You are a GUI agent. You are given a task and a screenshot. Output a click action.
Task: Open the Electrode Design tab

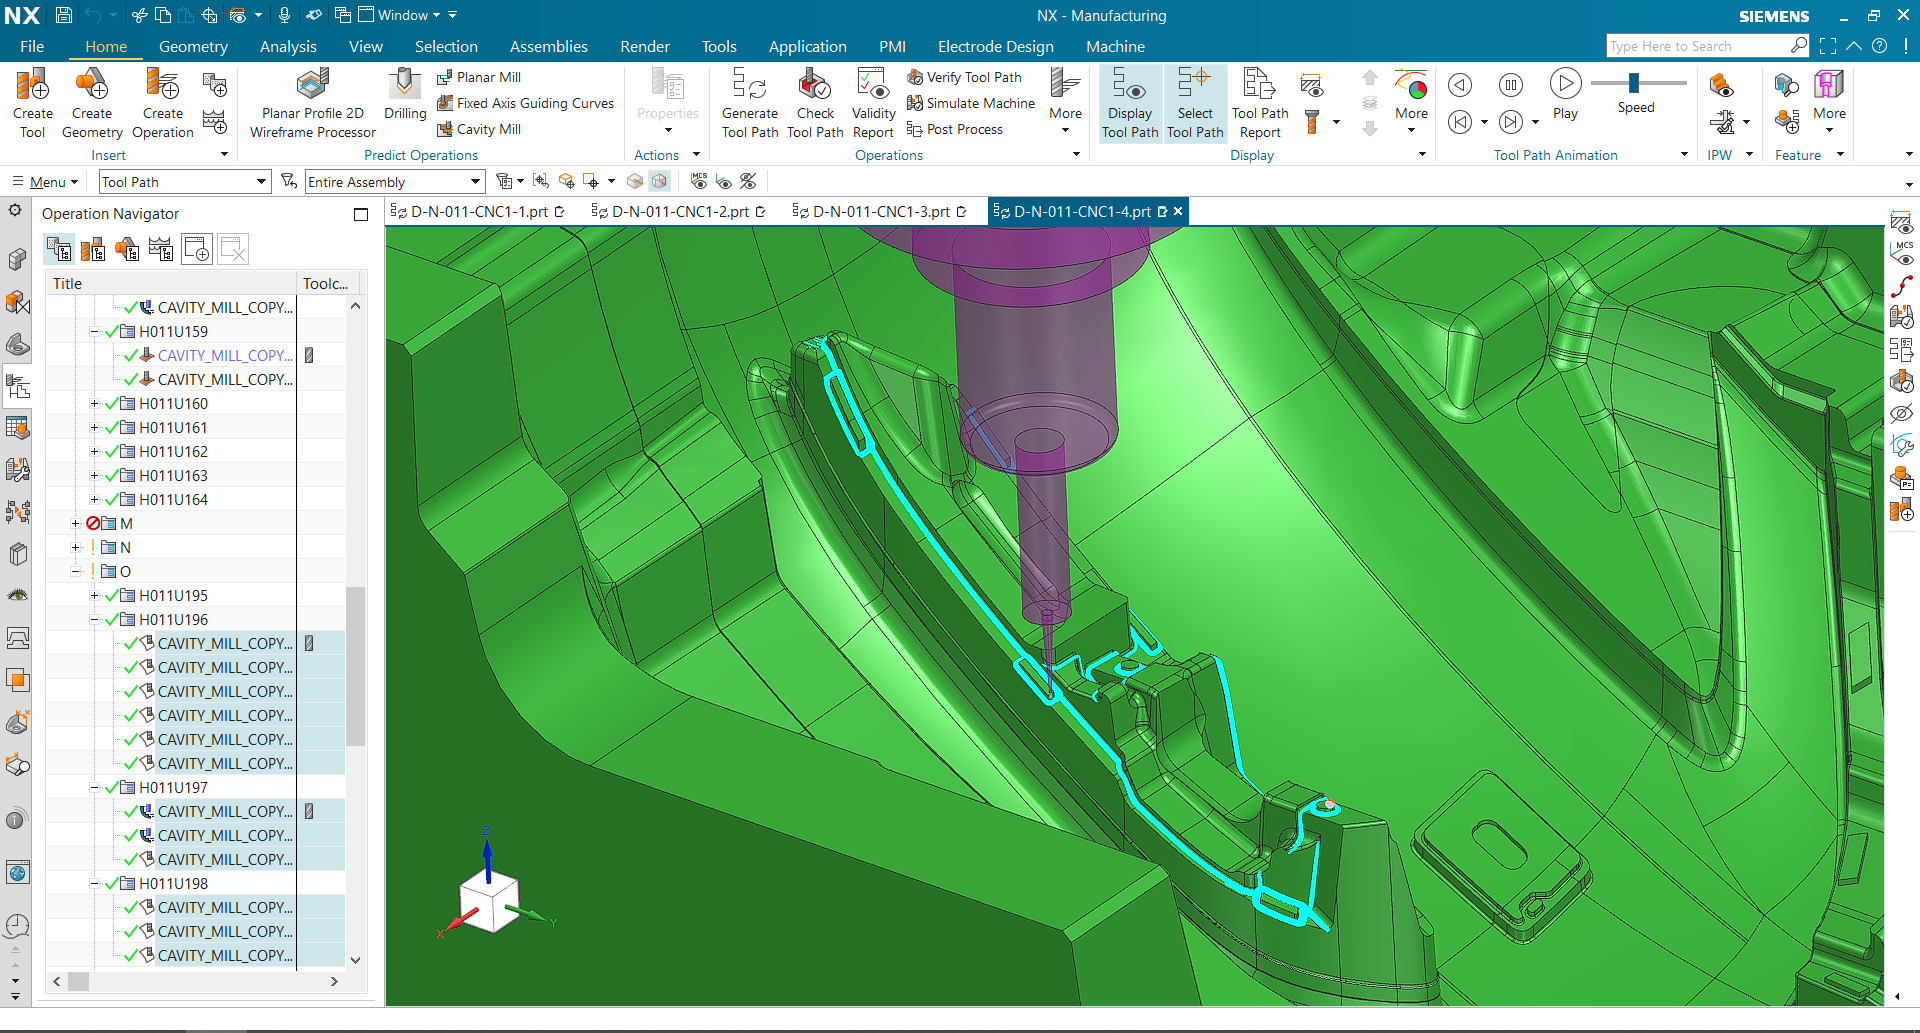[996, 46]
